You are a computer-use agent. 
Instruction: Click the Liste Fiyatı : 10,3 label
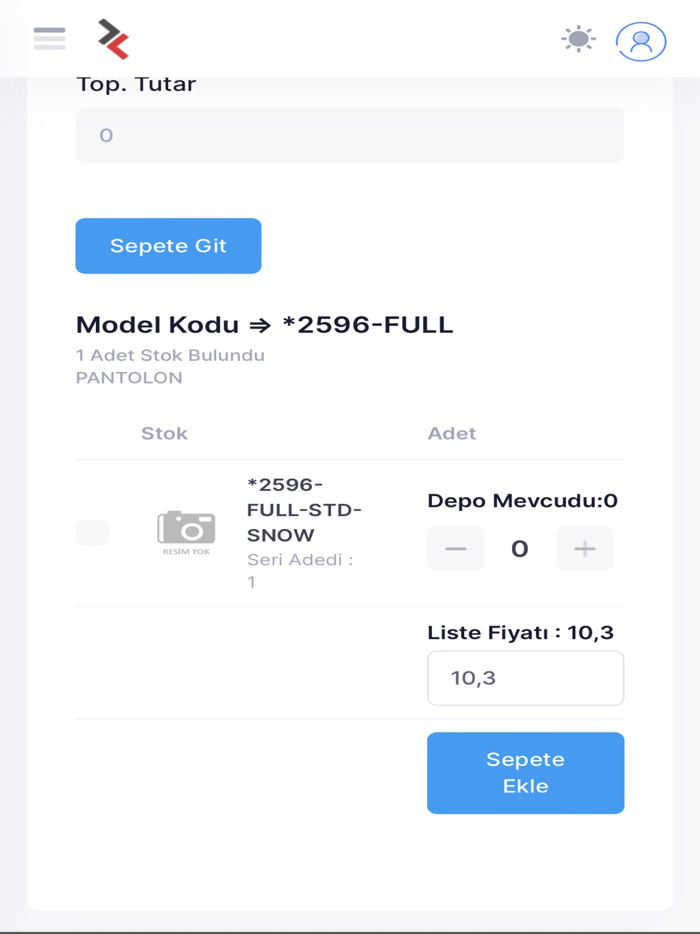coord(522,632)
